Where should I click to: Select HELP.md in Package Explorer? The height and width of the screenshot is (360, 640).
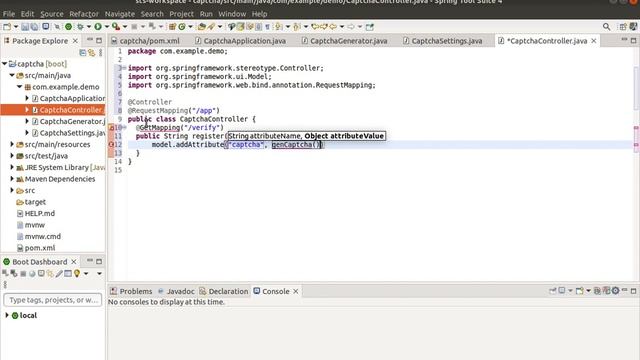tap(36, 213)
